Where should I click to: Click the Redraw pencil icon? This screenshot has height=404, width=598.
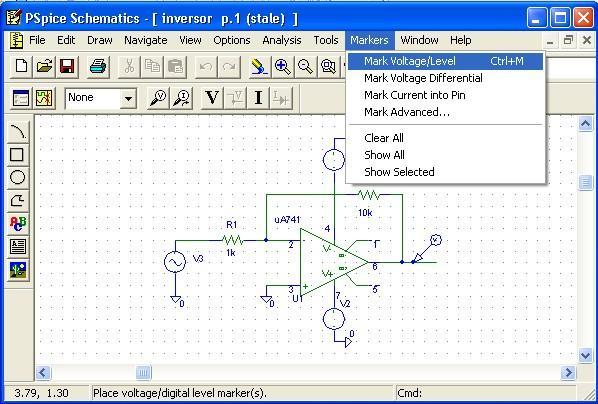coord(260,66)
